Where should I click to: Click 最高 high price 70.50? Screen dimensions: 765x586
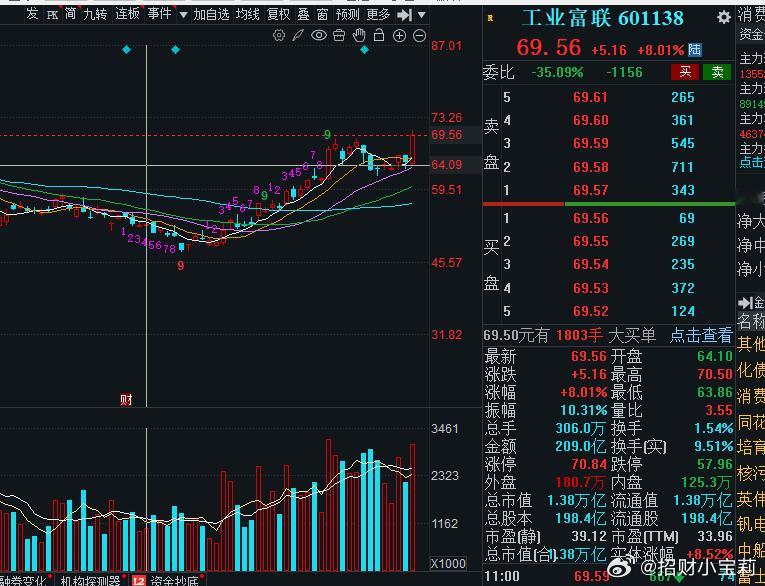(x=715, y=374)
